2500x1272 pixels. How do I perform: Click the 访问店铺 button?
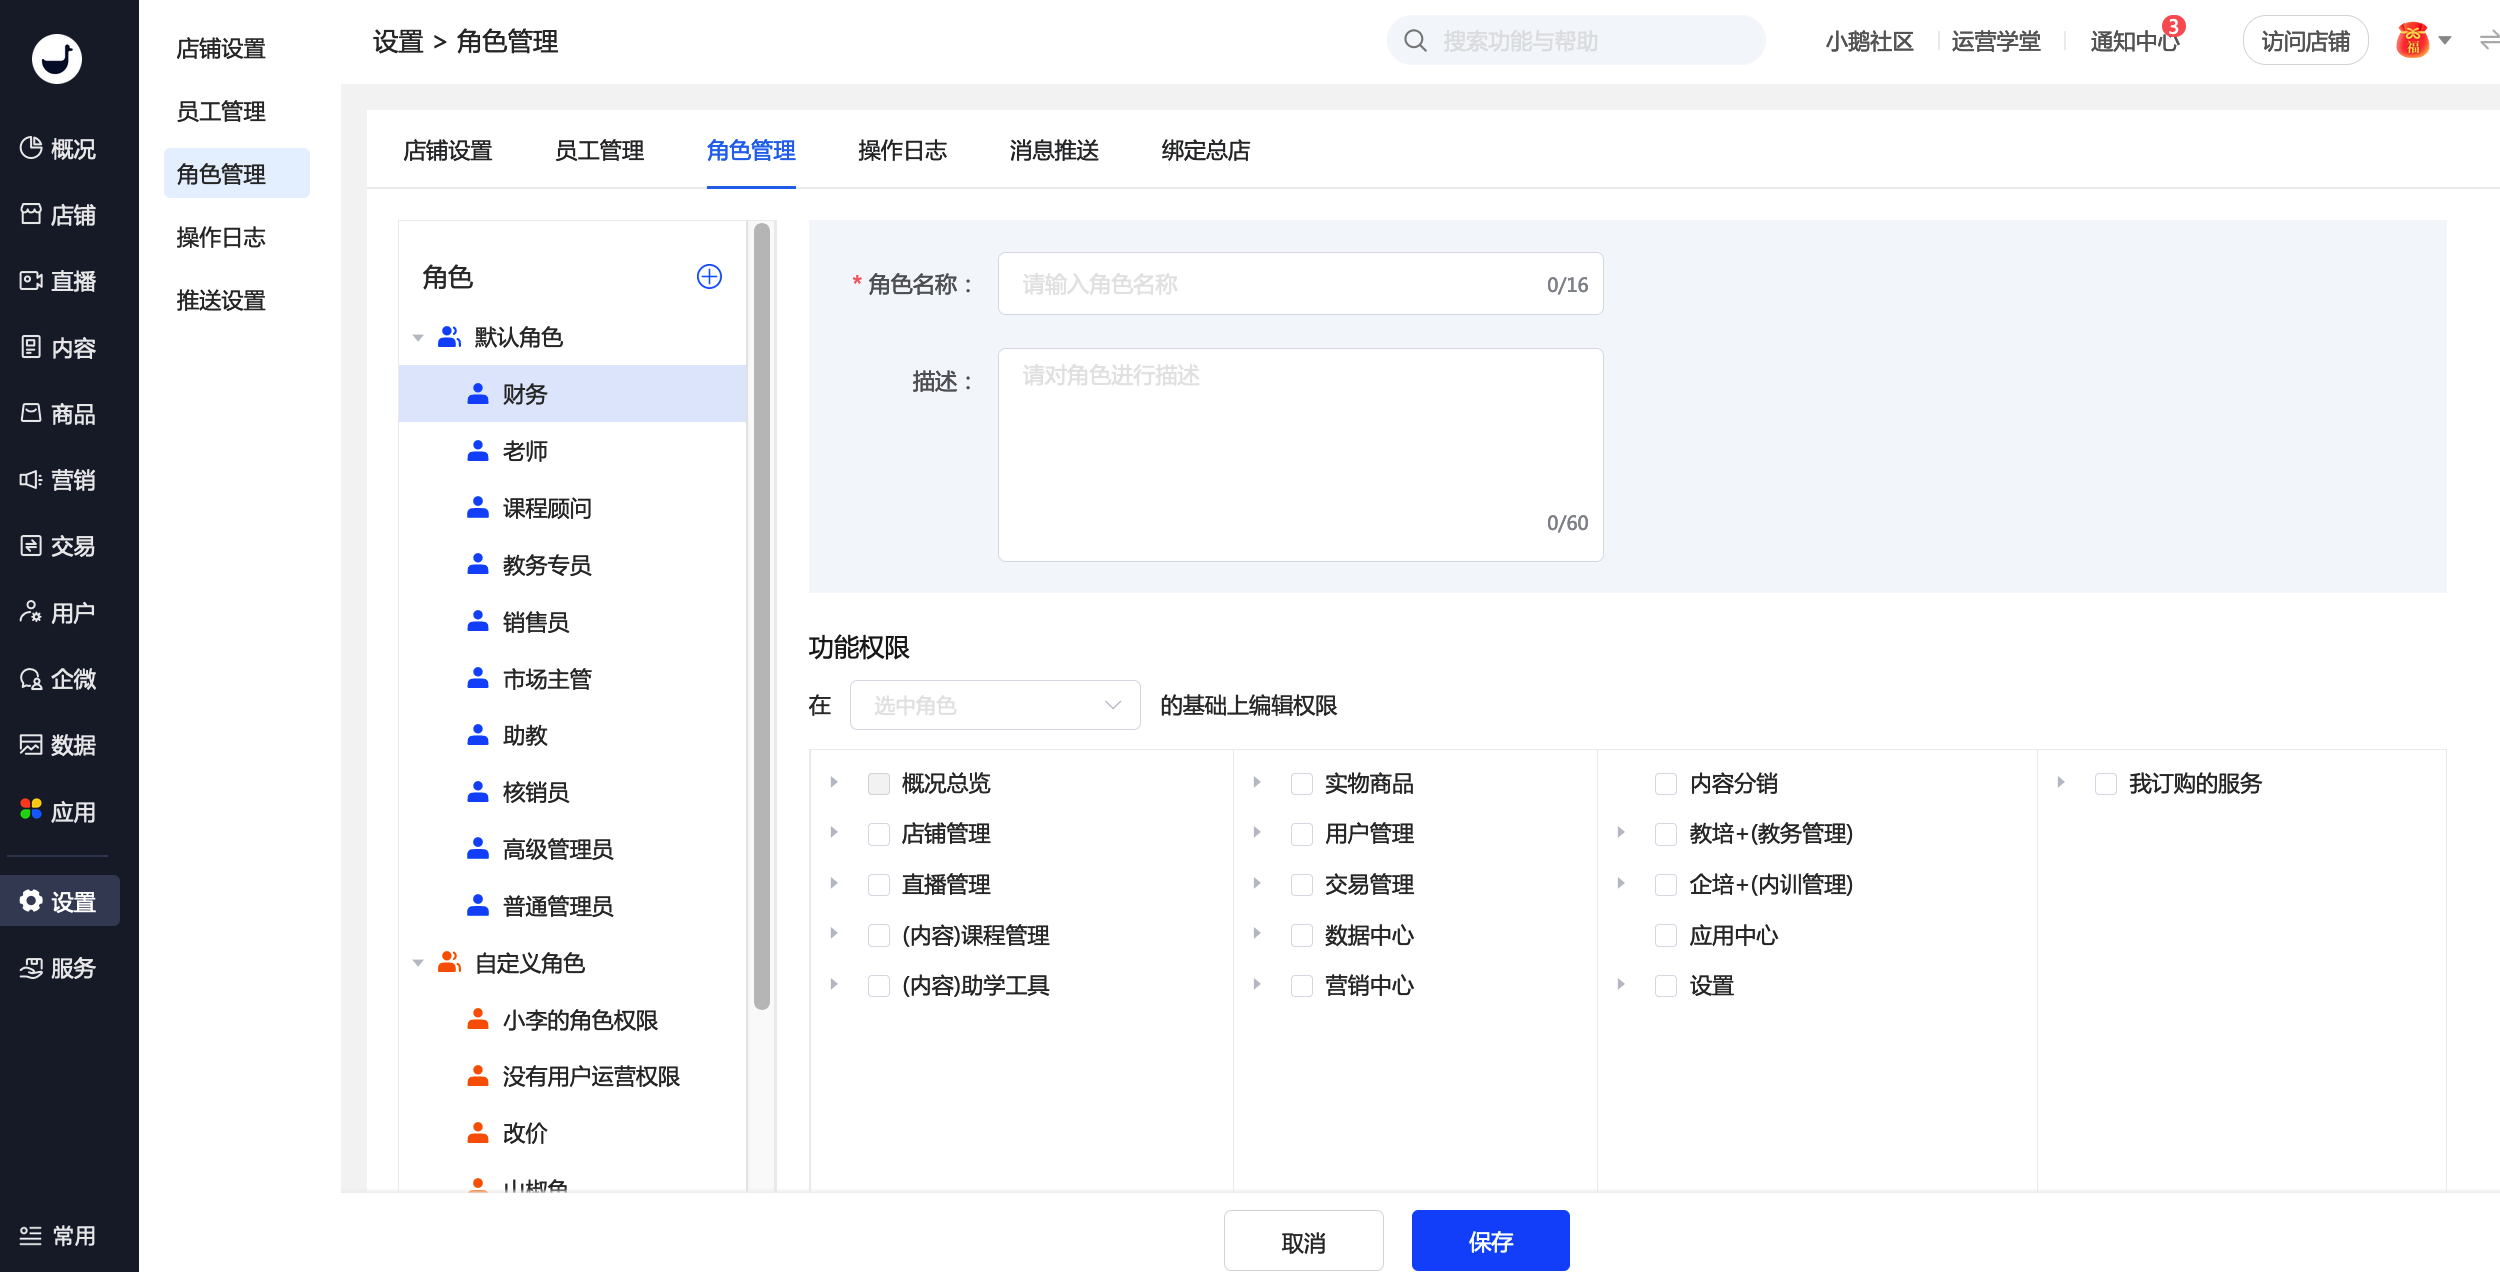pos(2306,41)
